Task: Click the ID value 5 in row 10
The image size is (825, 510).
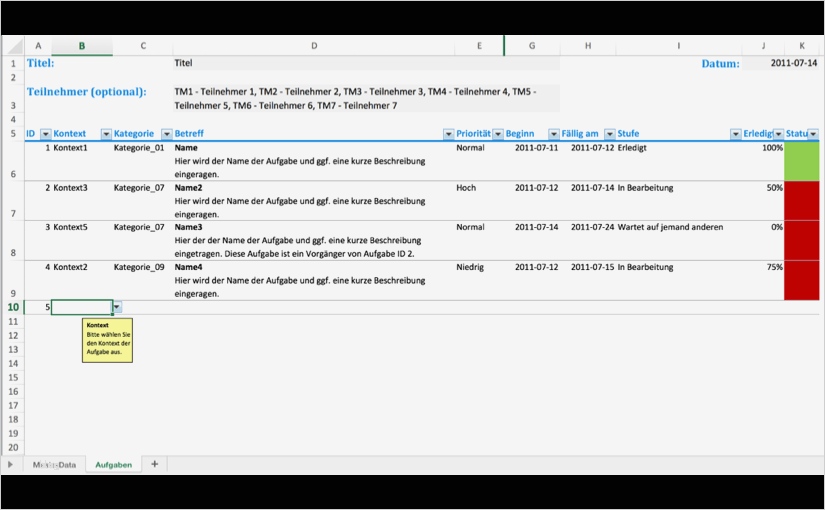Action: tap(38, 307)
